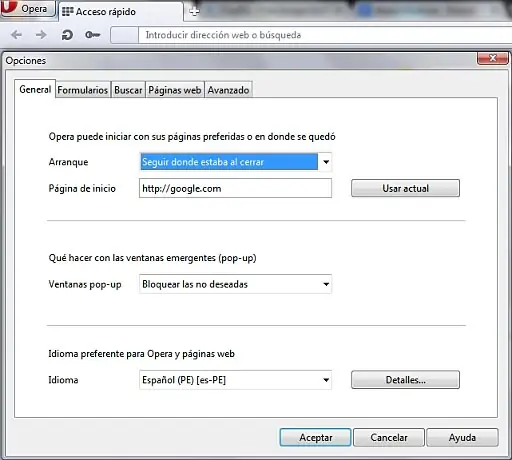The height and width of the screenshot is (460, 512).
Task: Switch to the General tab
Action: point(35,89)
